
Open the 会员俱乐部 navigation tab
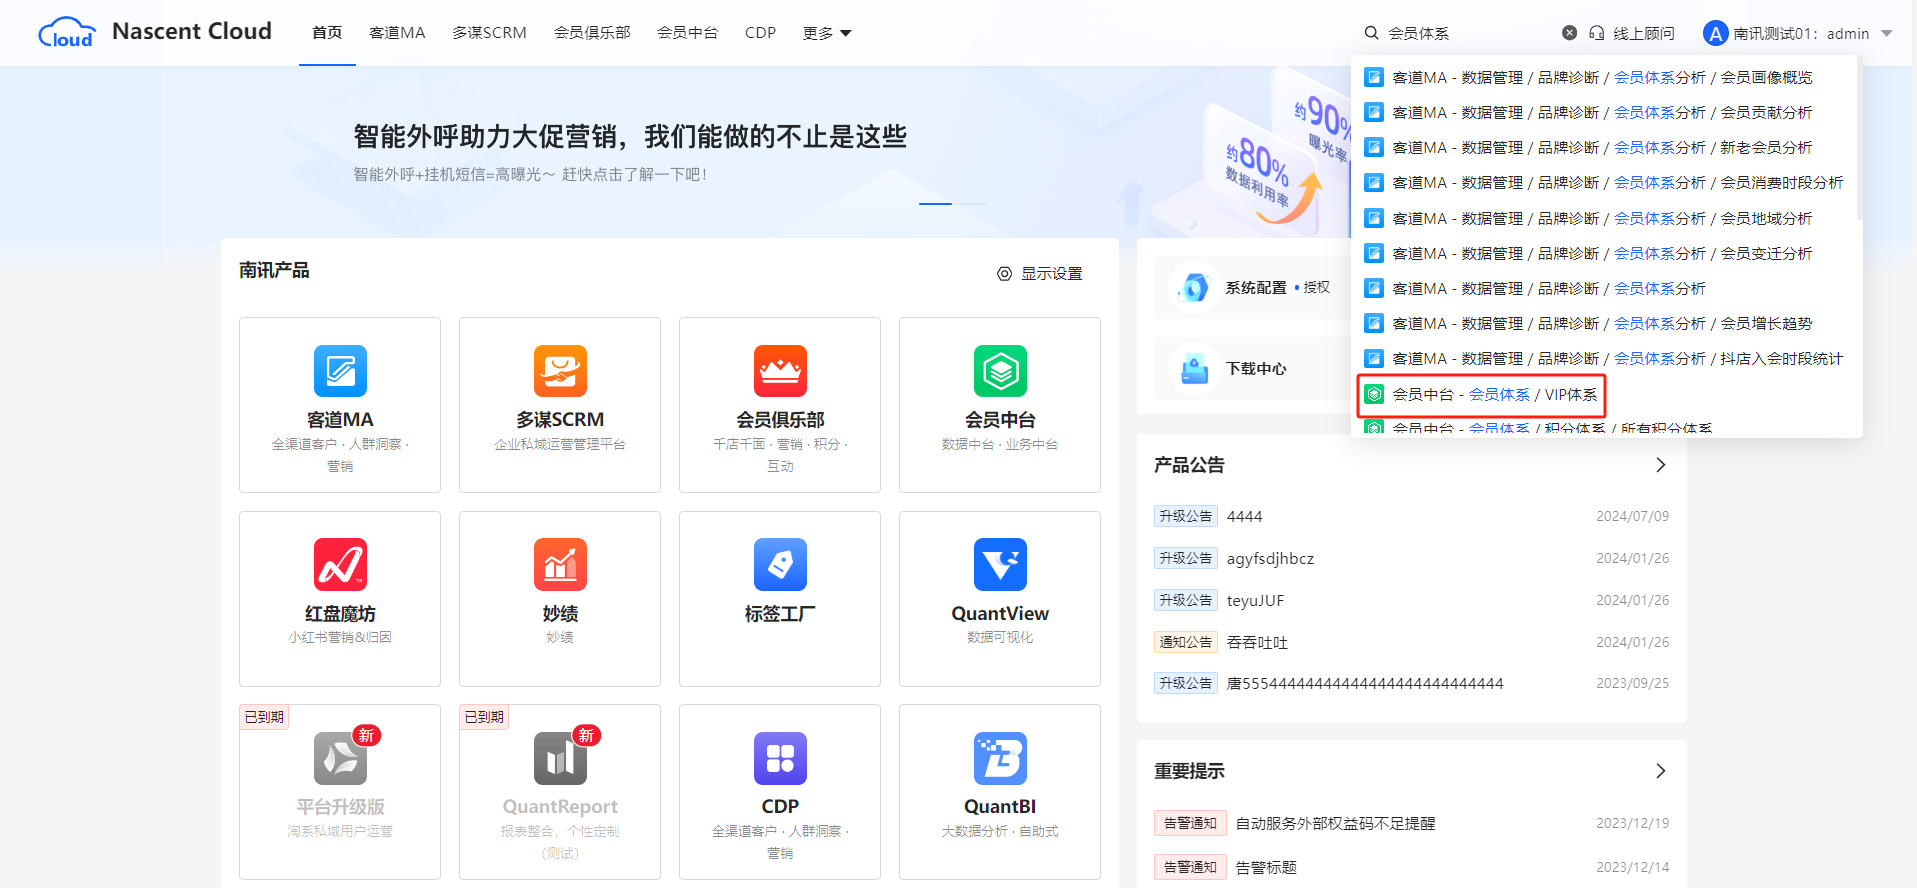[x=592, y=33]
